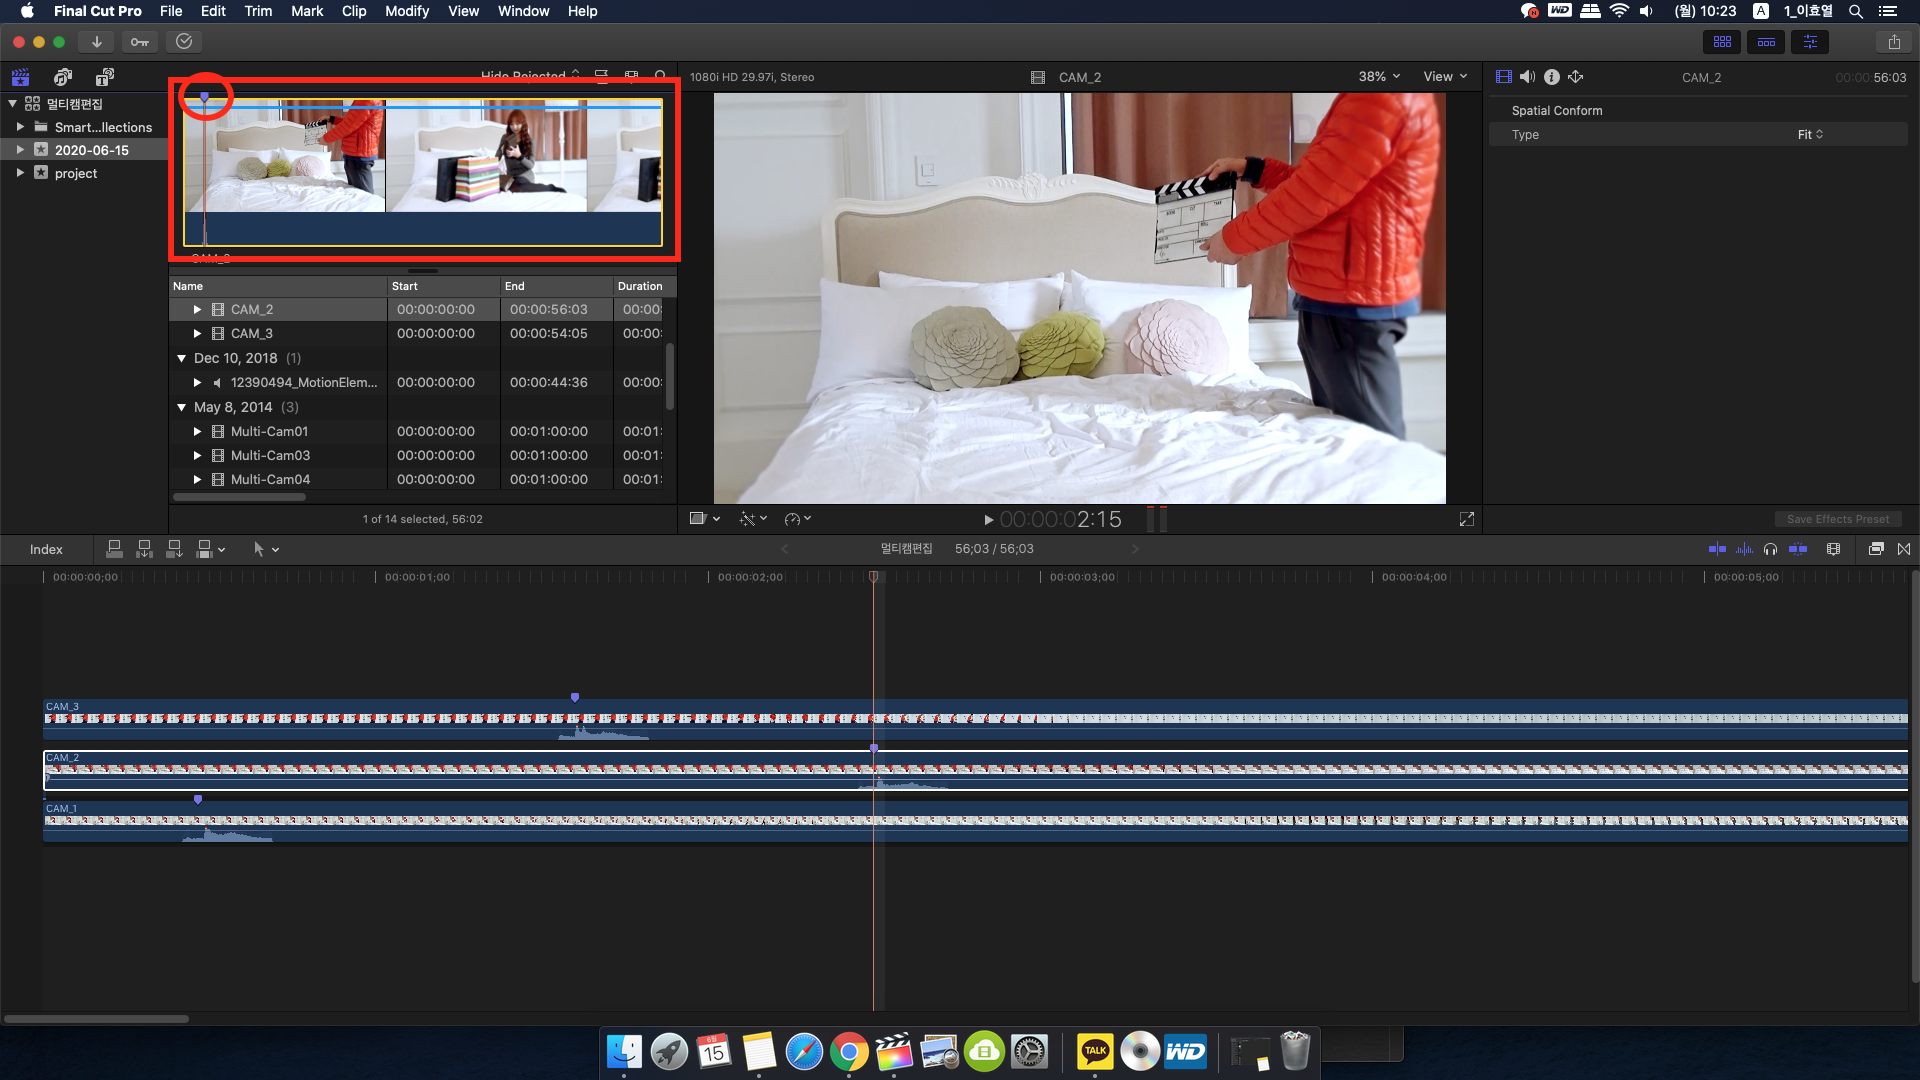The image size is (1920, 1080).
Task: Open the Keyword Editor key icon
Action: click(x=139, y=42)
